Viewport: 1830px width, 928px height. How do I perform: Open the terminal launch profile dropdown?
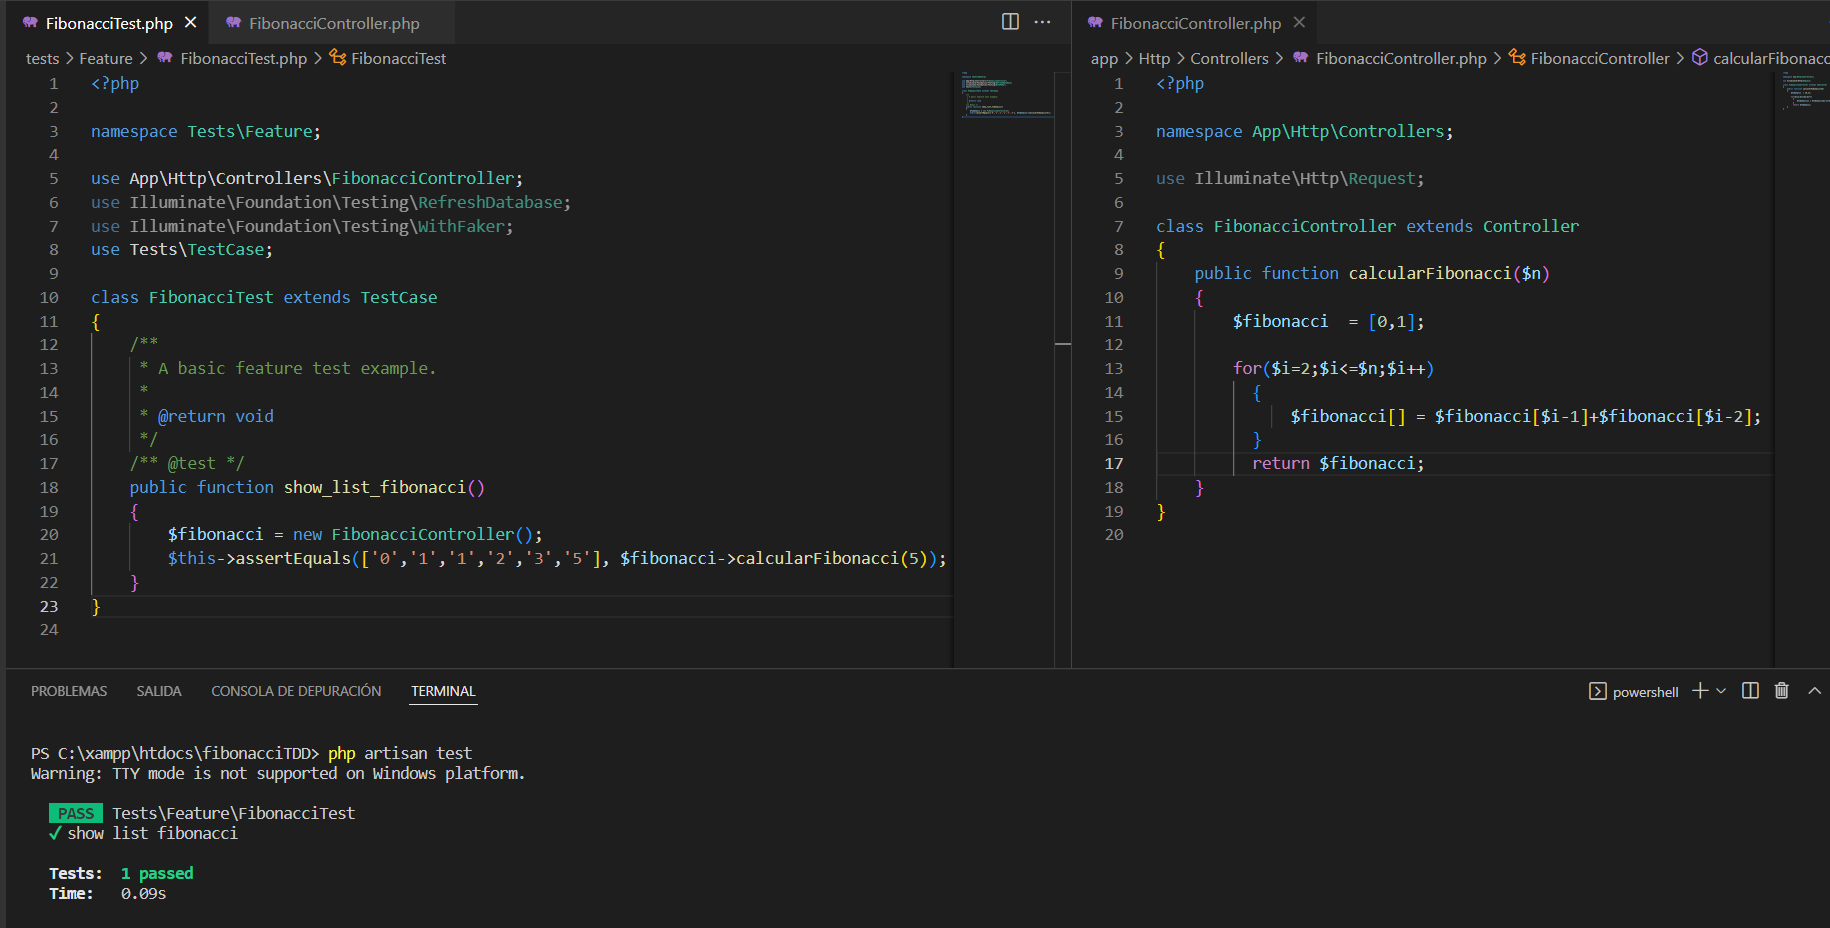1721,690
